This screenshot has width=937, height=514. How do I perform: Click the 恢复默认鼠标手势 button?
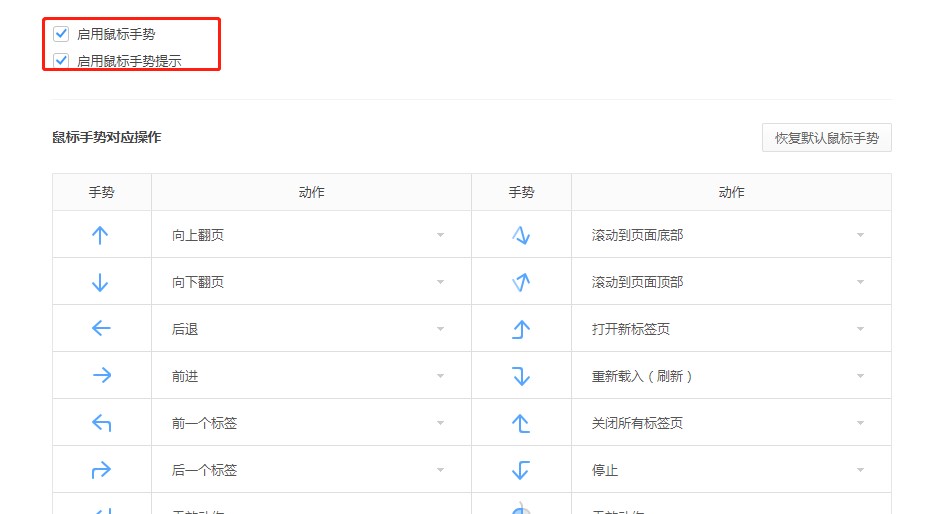click(826, 138)
